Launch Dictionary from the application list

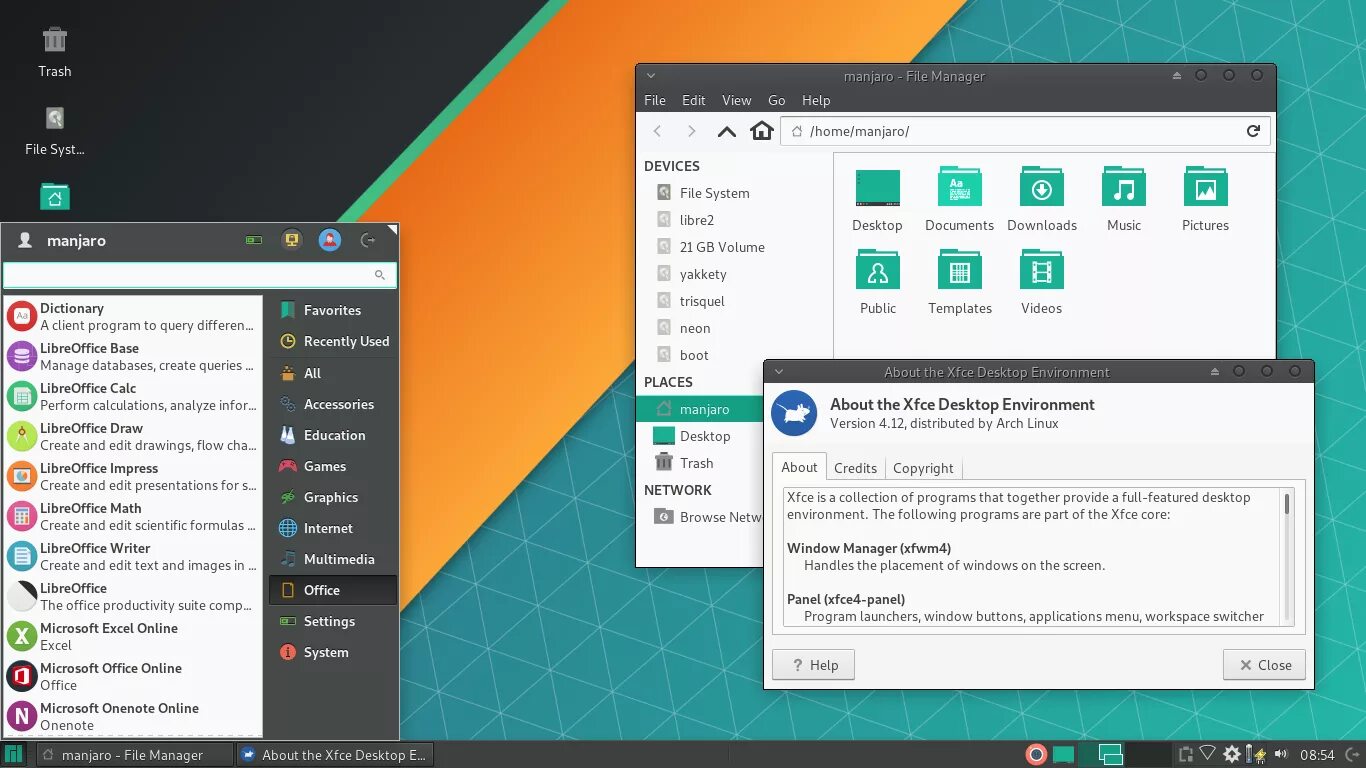pos(133,316)
